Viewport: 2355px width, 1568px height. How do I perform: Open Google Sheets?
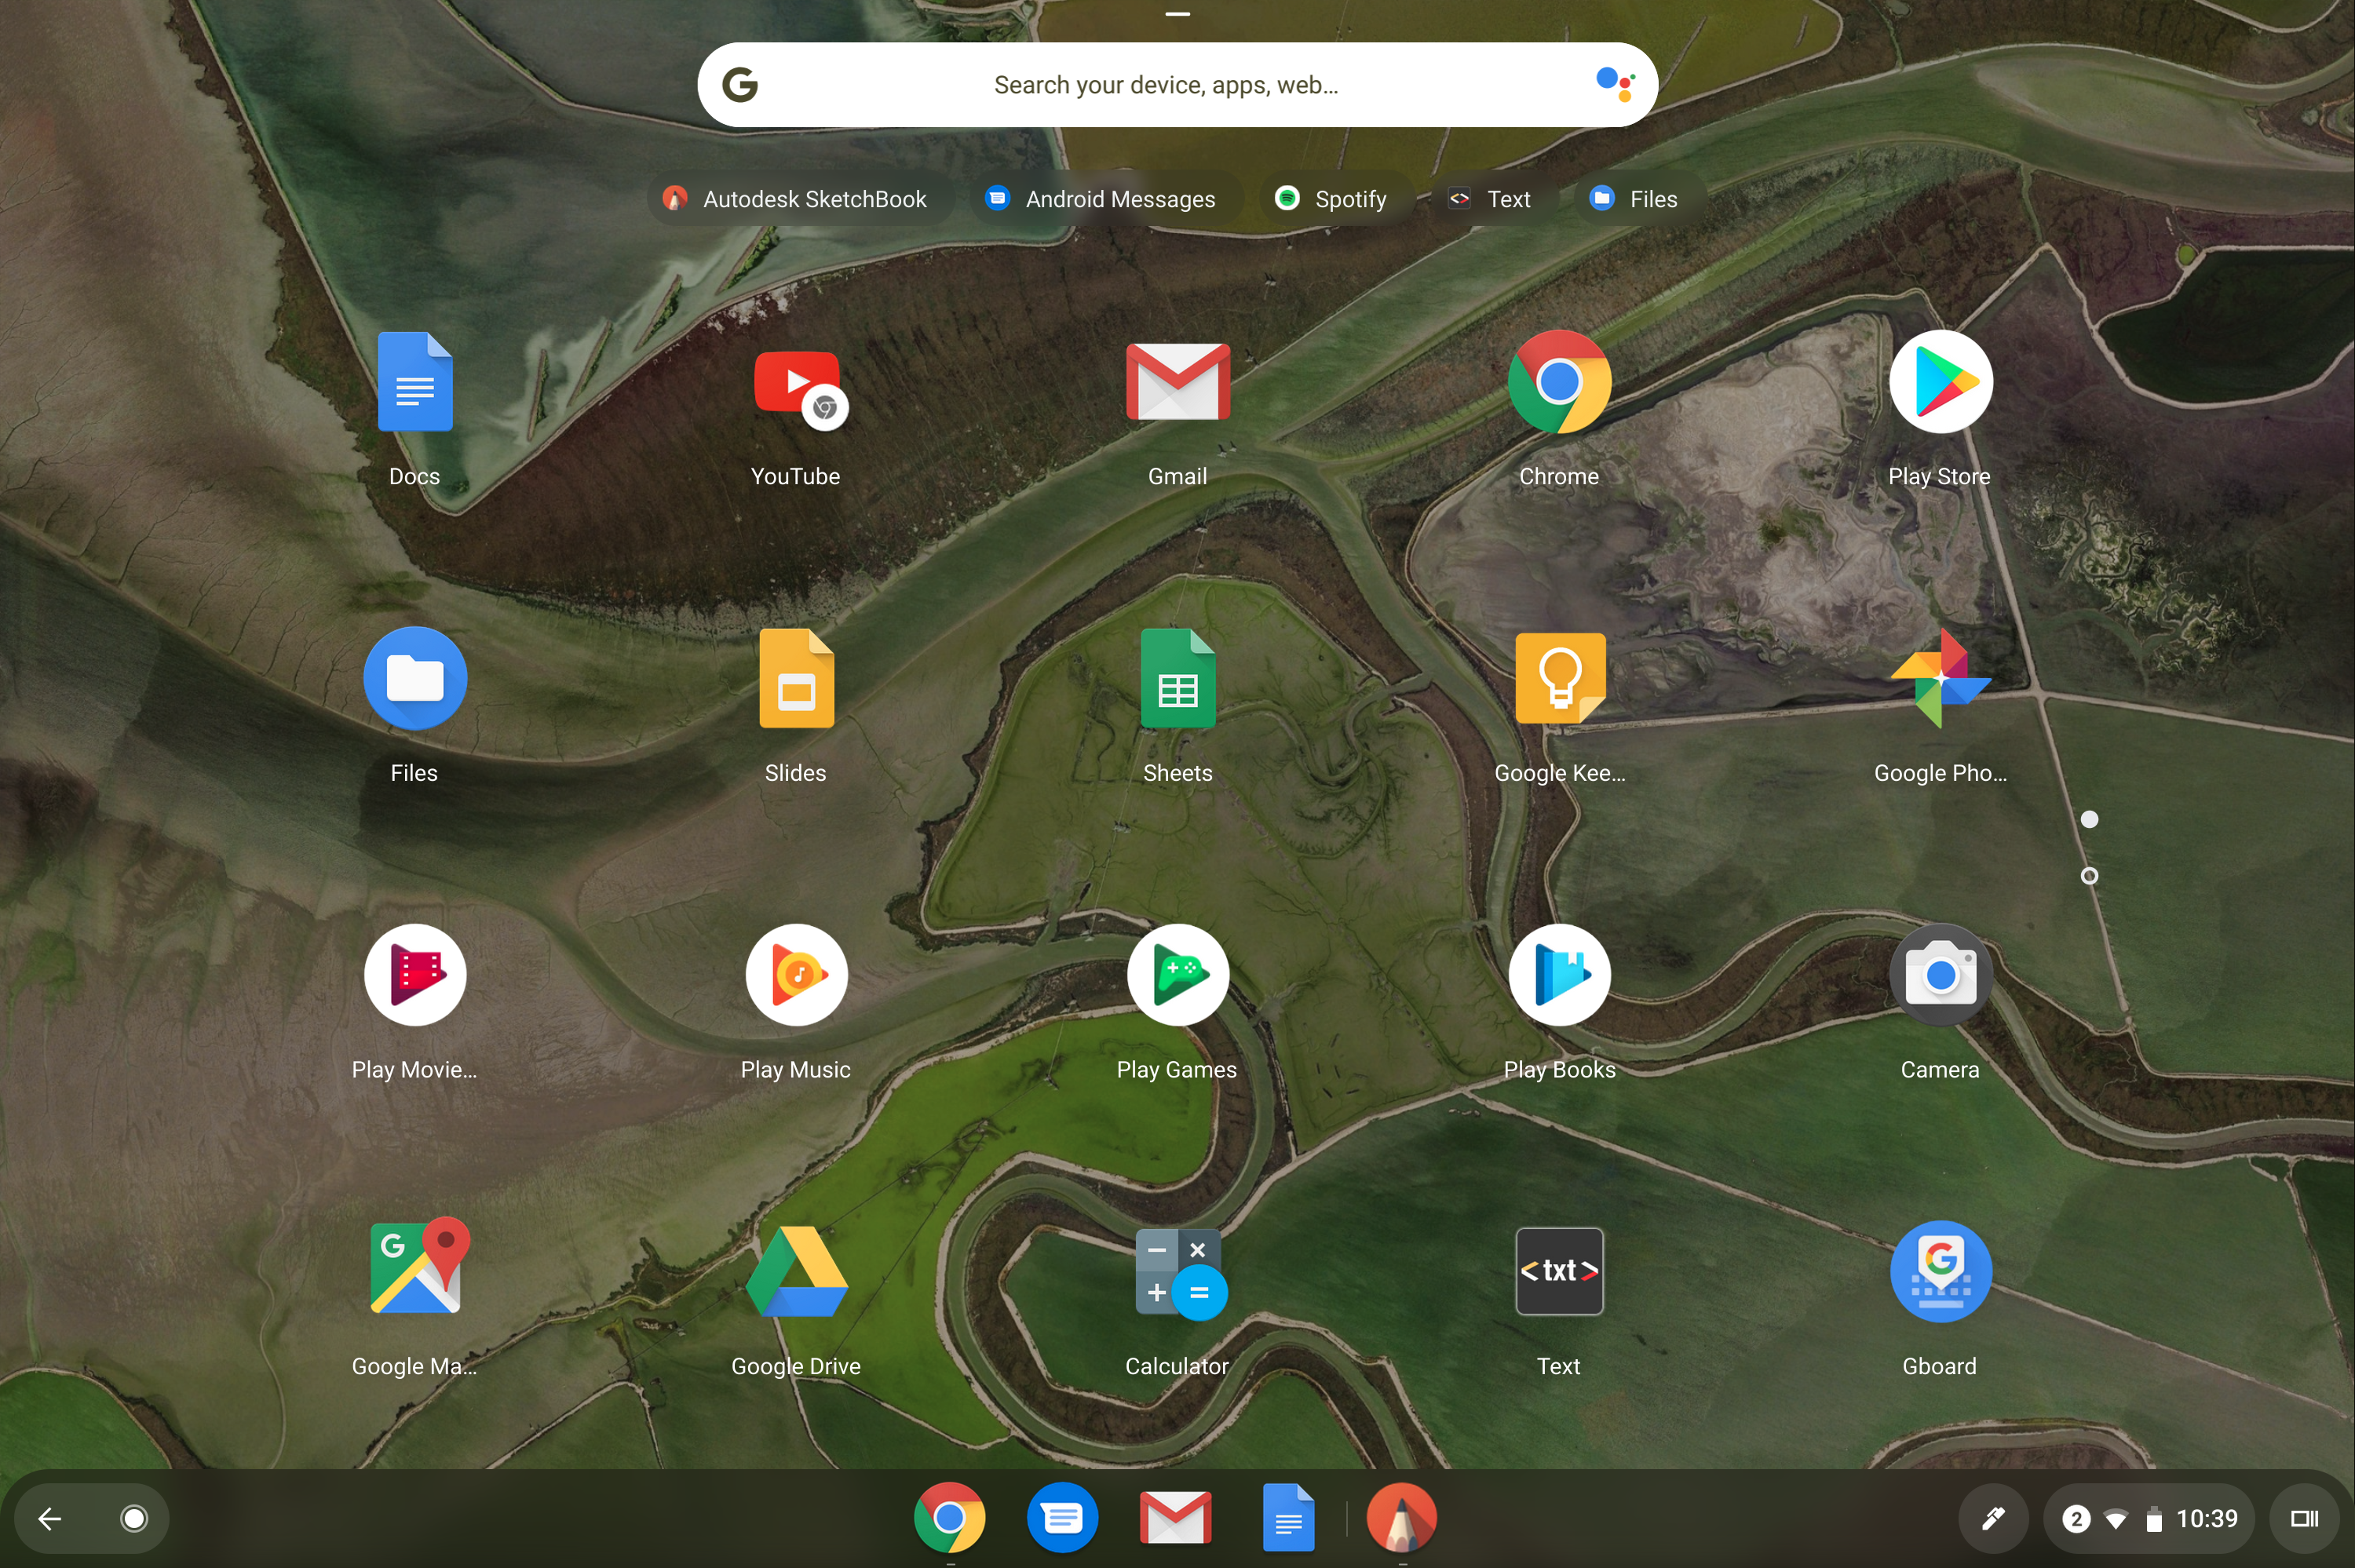pos(1178,678)
